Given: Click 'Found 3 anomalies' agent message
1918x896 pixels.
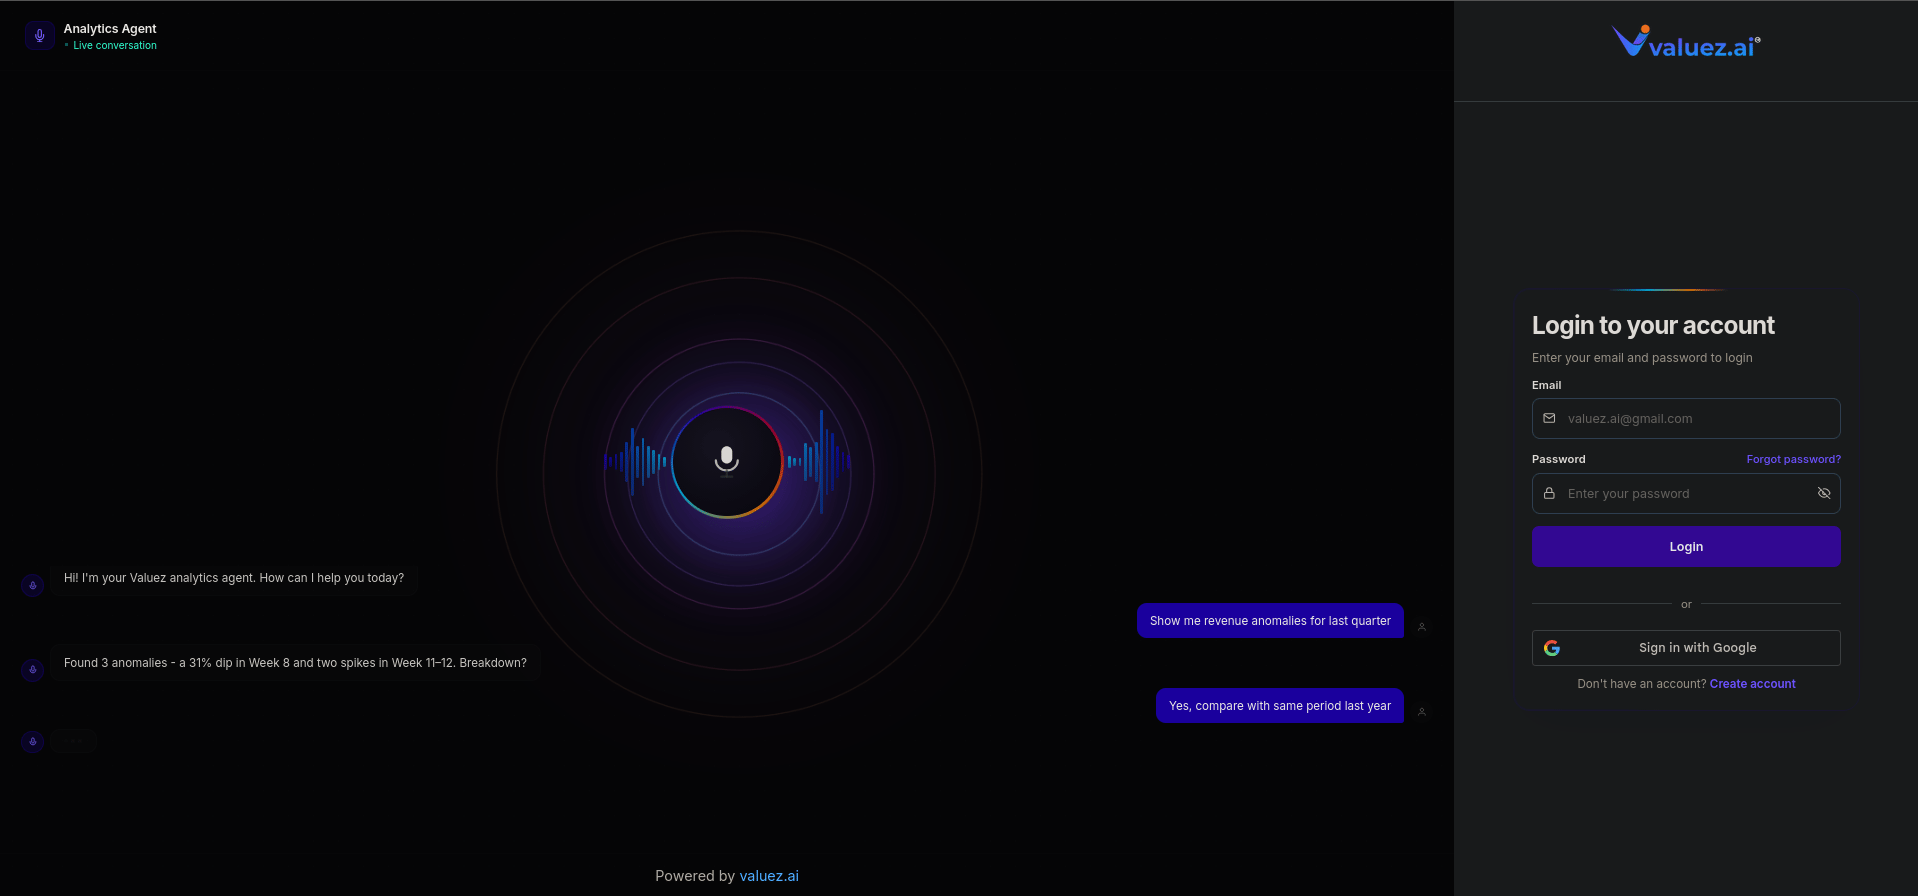Looking at the screenshot, I should tap(295, 663).
